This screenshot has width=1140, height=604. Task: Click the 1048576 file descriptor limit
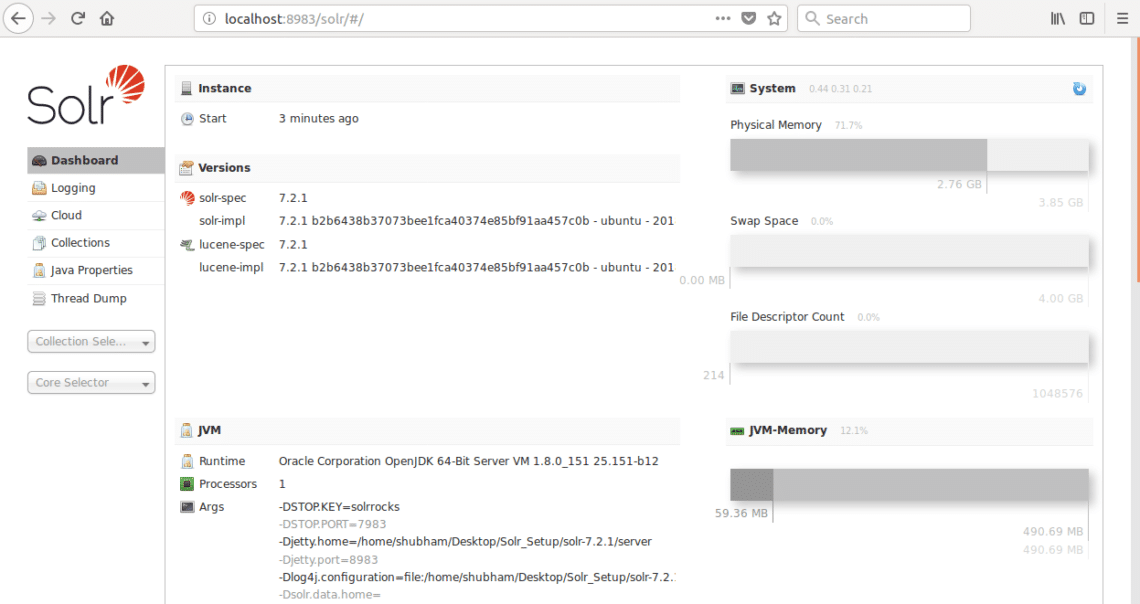click(1057, 394)
